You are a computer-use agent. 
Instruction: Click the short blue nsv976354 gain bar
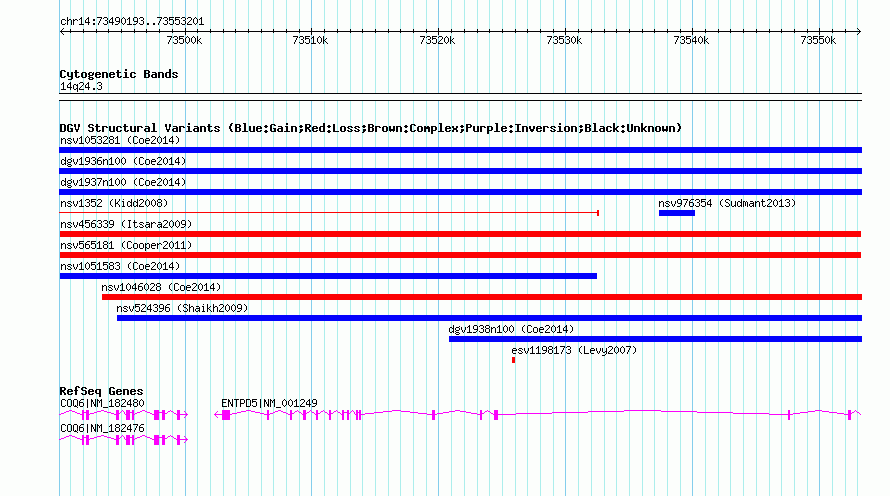coord(677,213)
